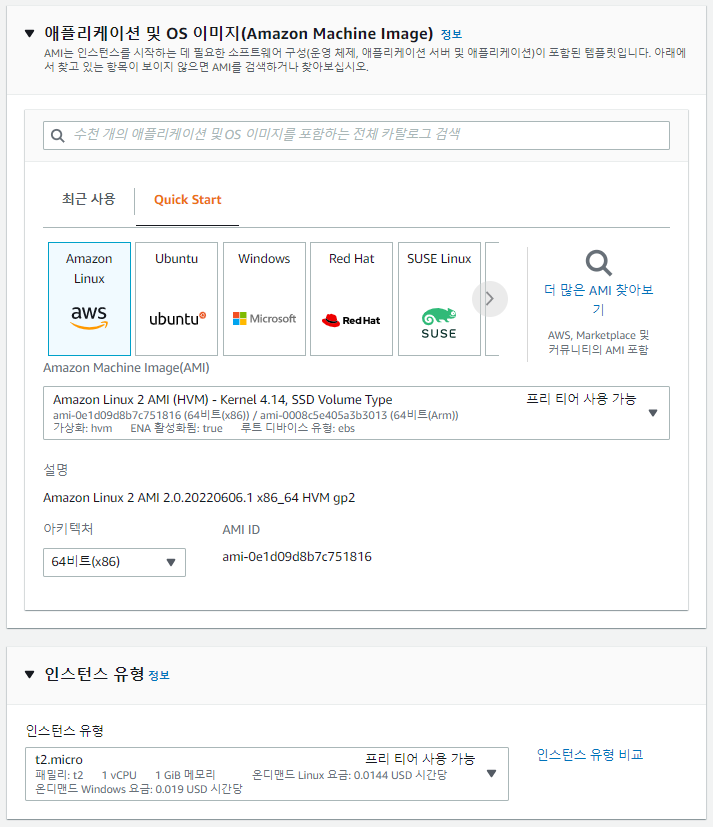Open 정보 link beside 인스턴스 유형 heading

point(159,676)
